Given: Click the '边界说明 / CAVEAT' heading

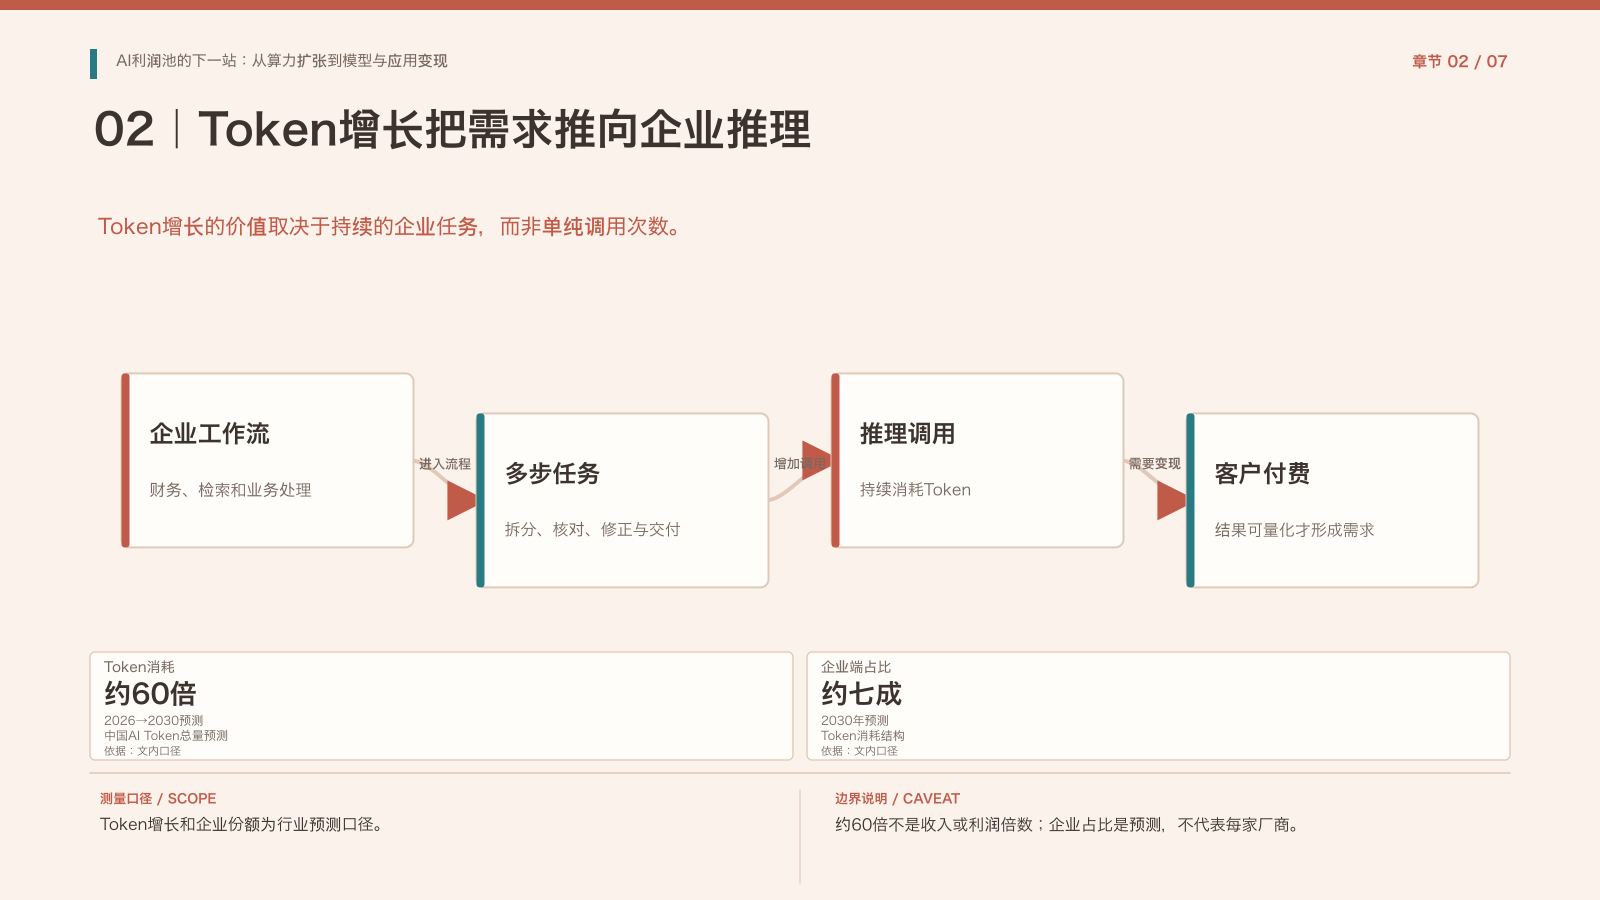Looking at the screenshot, I should coord(897,799).
